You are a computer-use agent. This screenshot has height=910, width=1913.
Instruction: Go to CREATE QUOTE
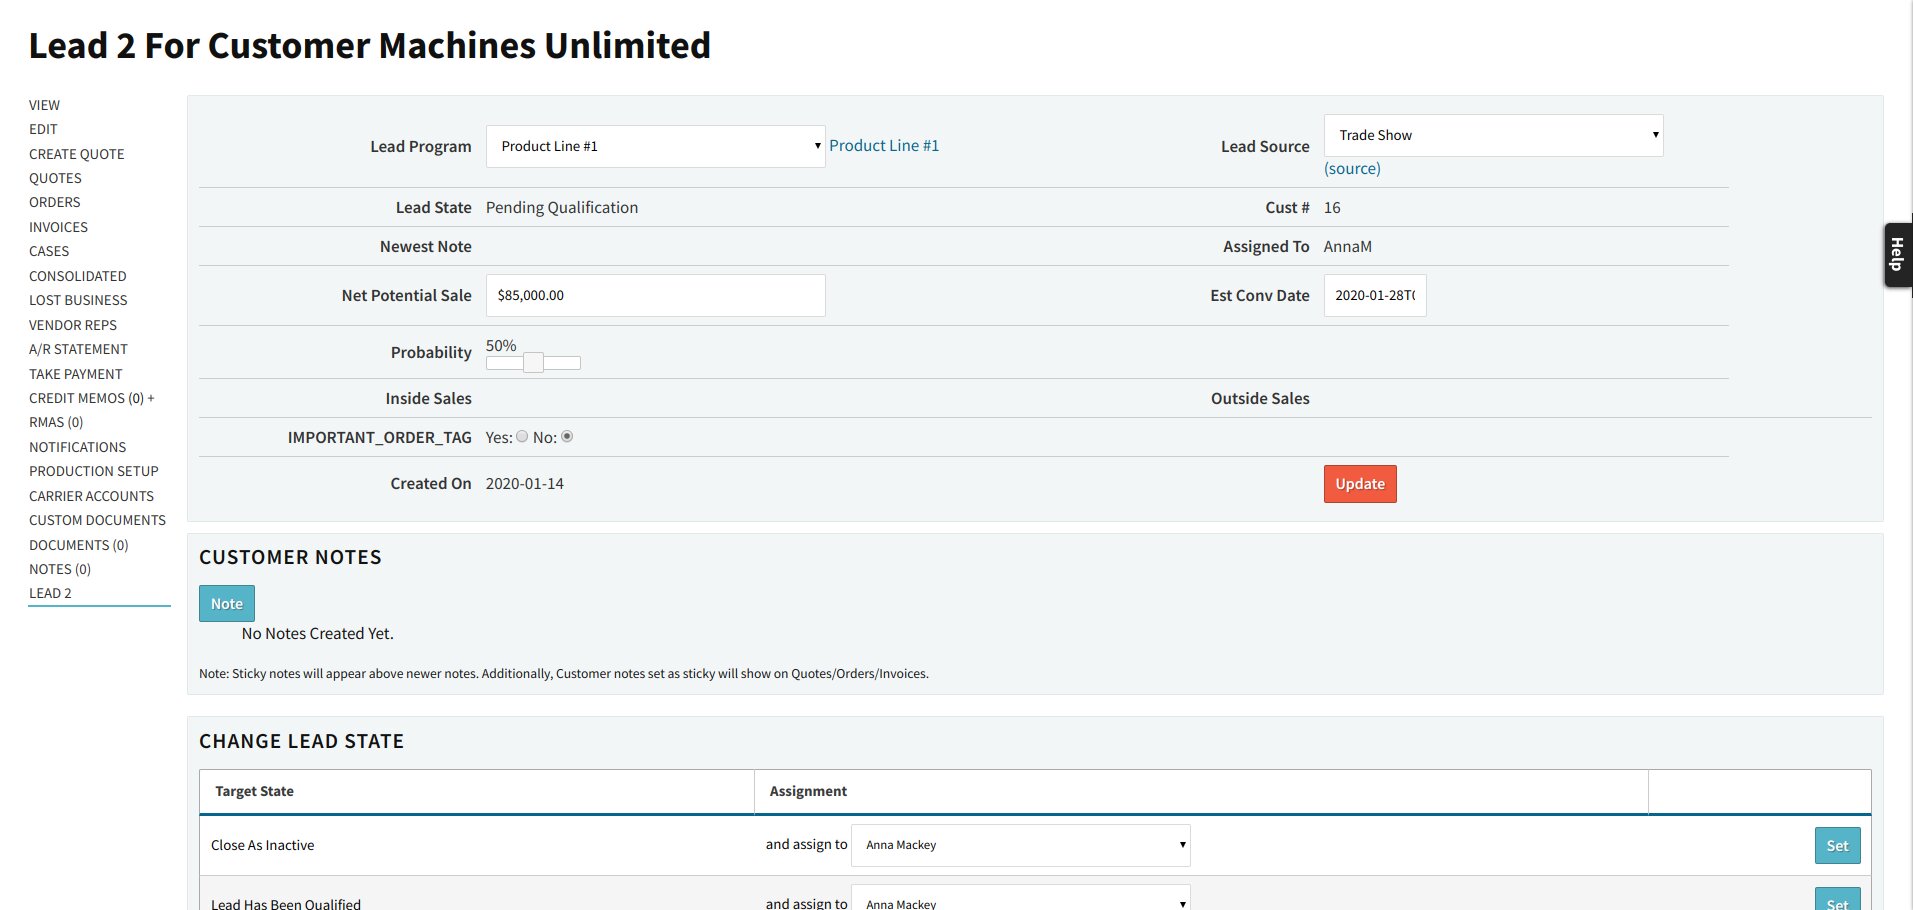point(77,154)
